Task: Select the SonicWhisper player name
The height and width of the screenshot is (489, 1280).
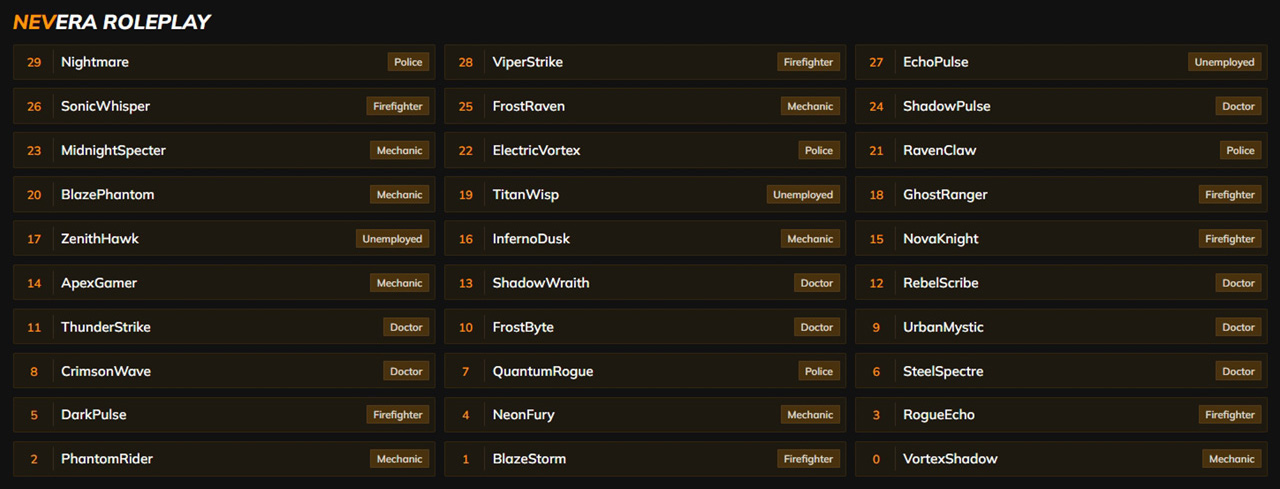Action: point(105,106)
